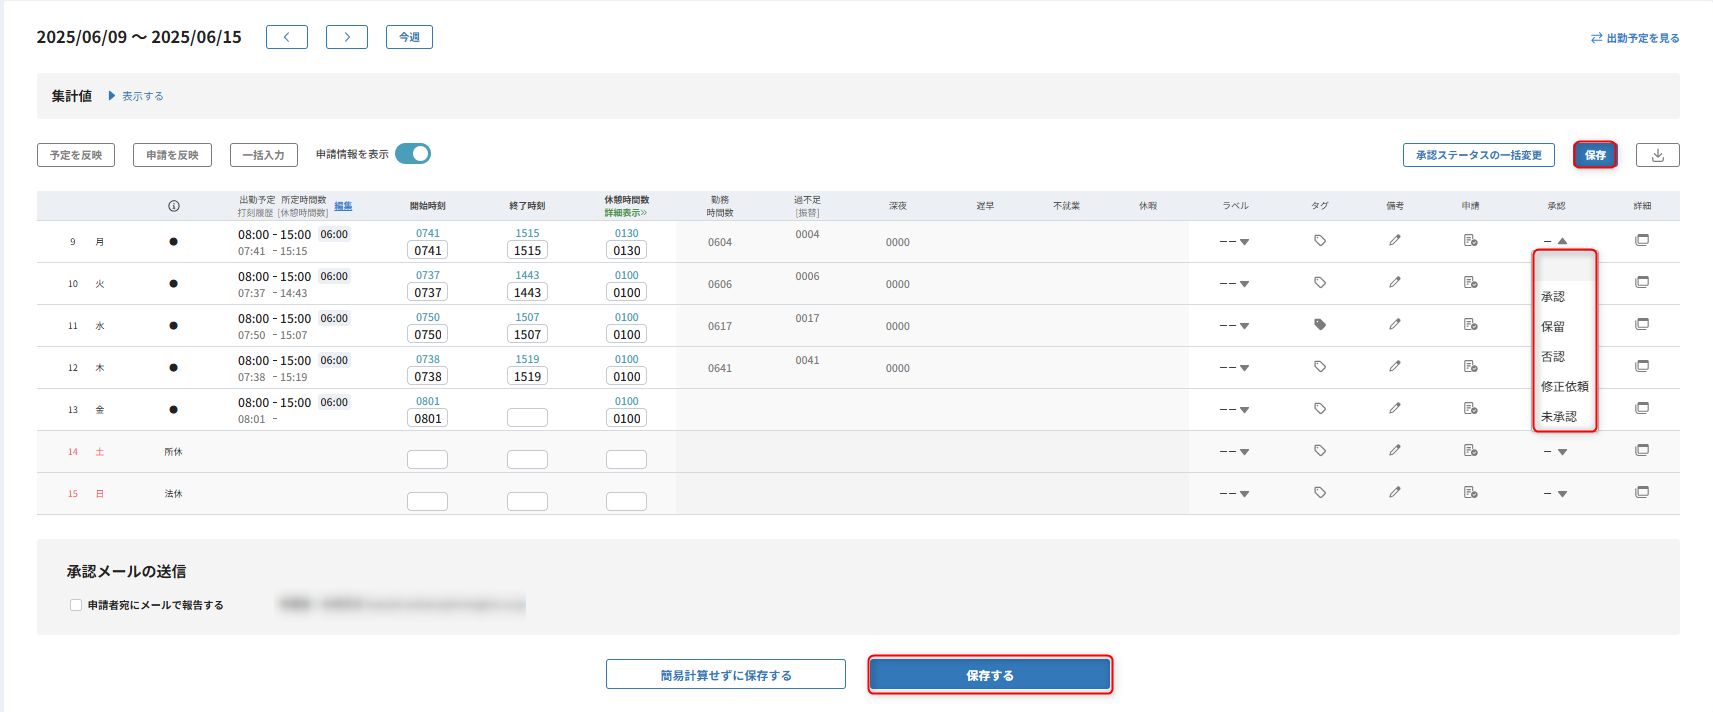This screenshot has height=712, width=1713.
Task: Click 編集 link in header
Action: [x=343, y=206]
